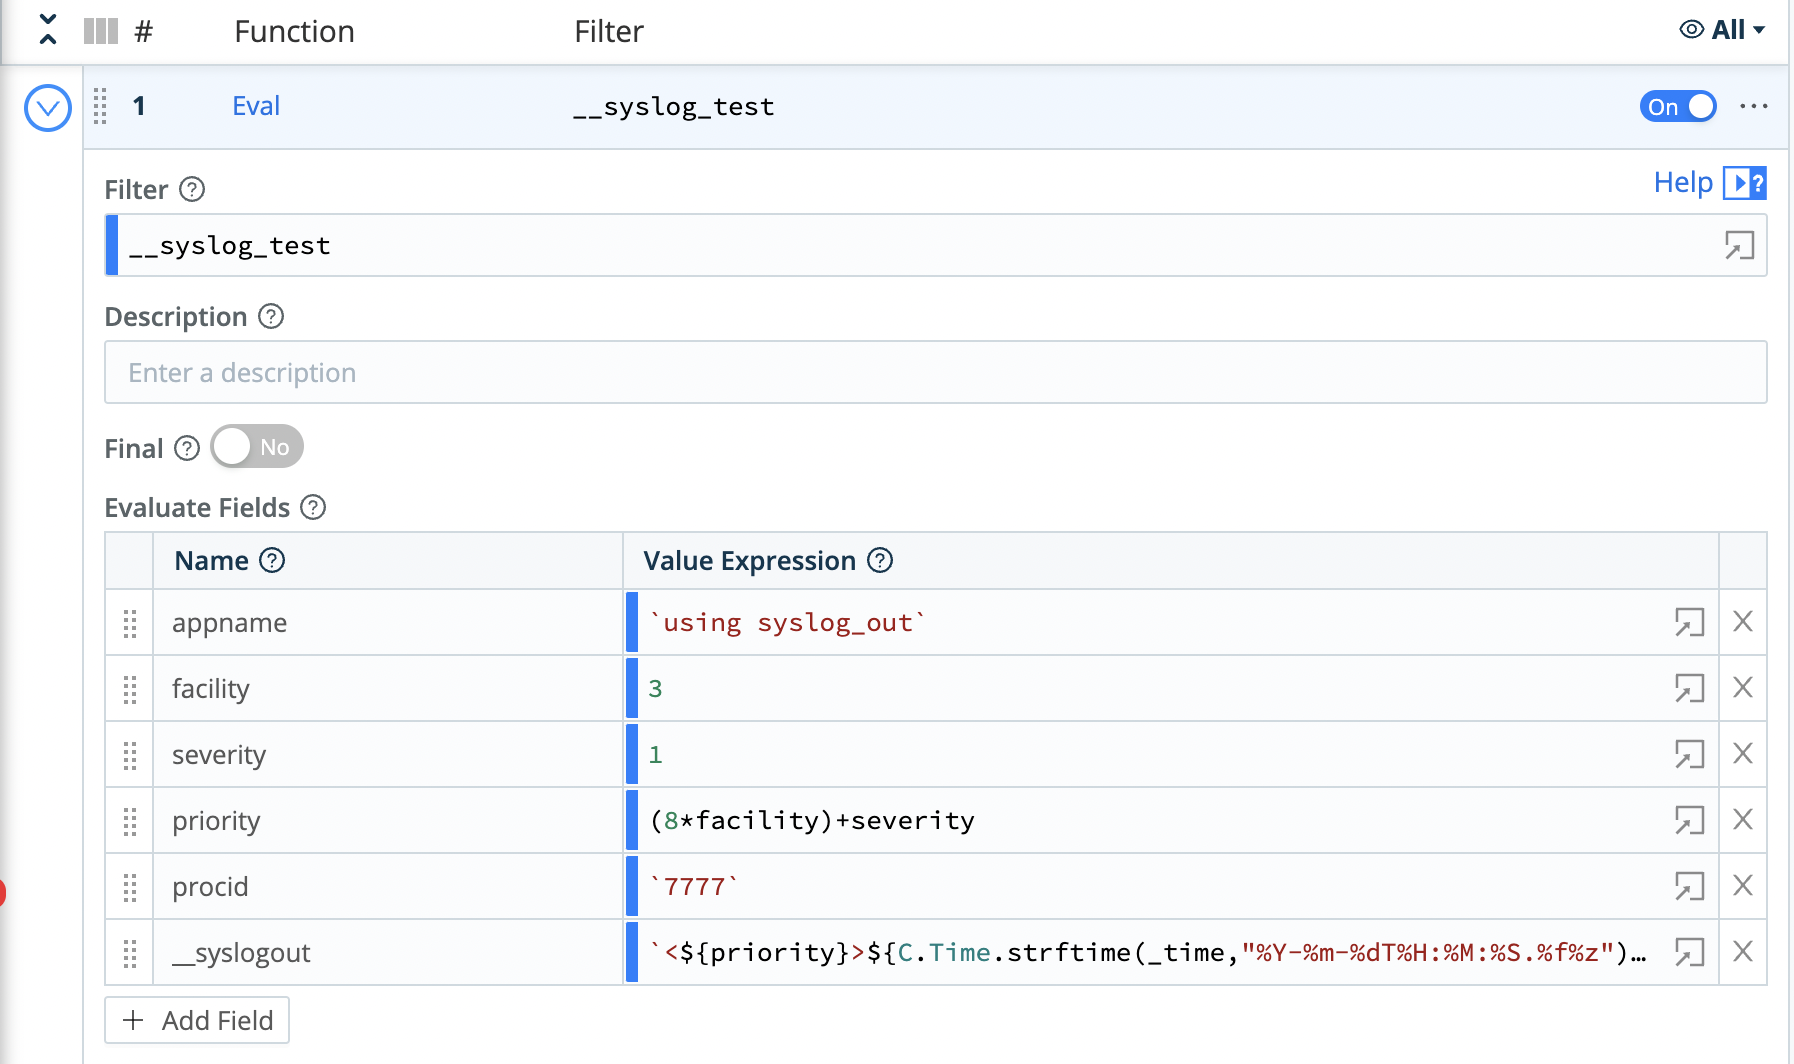The image size is (1794, 1064).
Task: Expand the Filter expression editor
Action: coord(1740,245)
